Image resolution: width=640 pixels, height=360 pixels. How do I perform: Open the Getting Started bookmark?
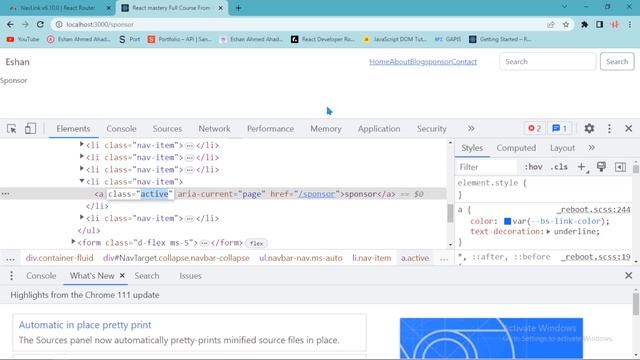click(500, 39)
